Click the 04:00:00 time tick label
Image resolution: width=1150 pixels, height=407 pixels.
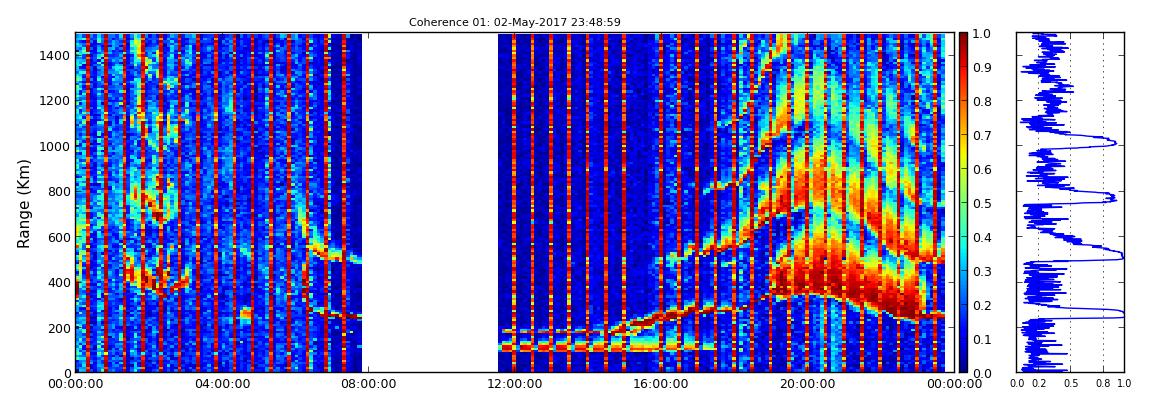click(222, 384)
